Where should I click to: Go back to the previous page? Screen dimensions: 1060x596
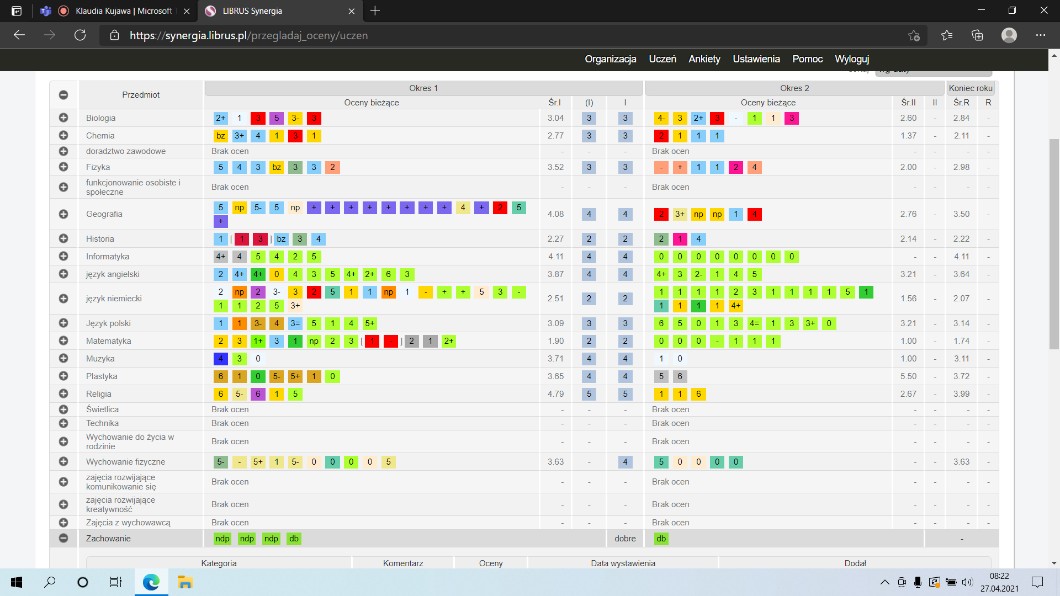click(x=19, y=35)
